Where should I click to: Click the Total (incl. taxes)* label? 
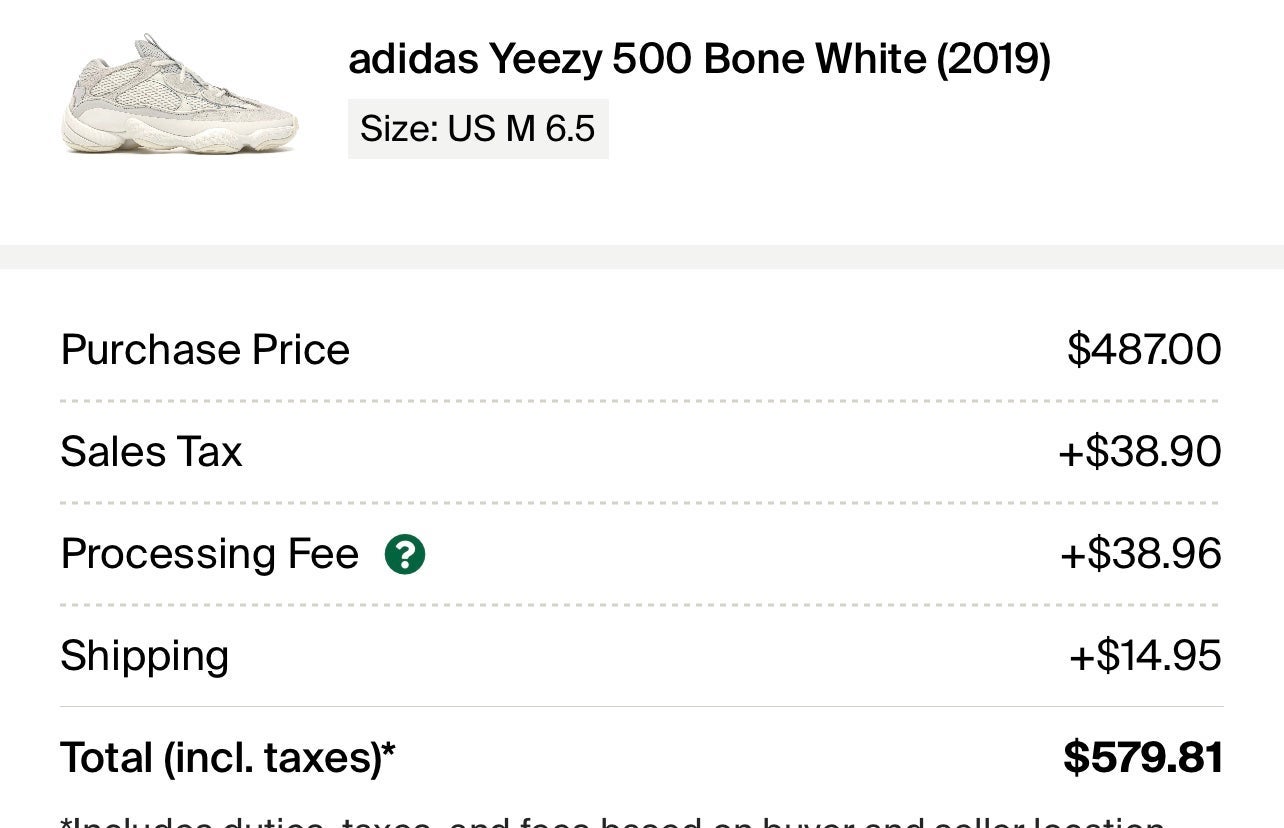tap(228, 758)
